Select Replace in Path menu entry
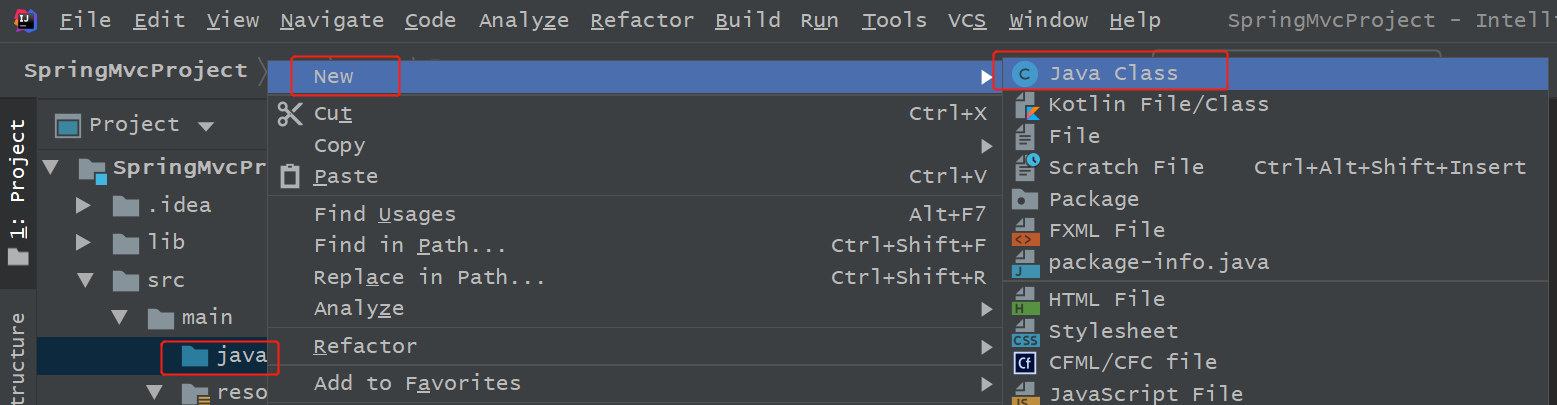1557x405 pixels. pyautogui.click(x=429, y=278)
